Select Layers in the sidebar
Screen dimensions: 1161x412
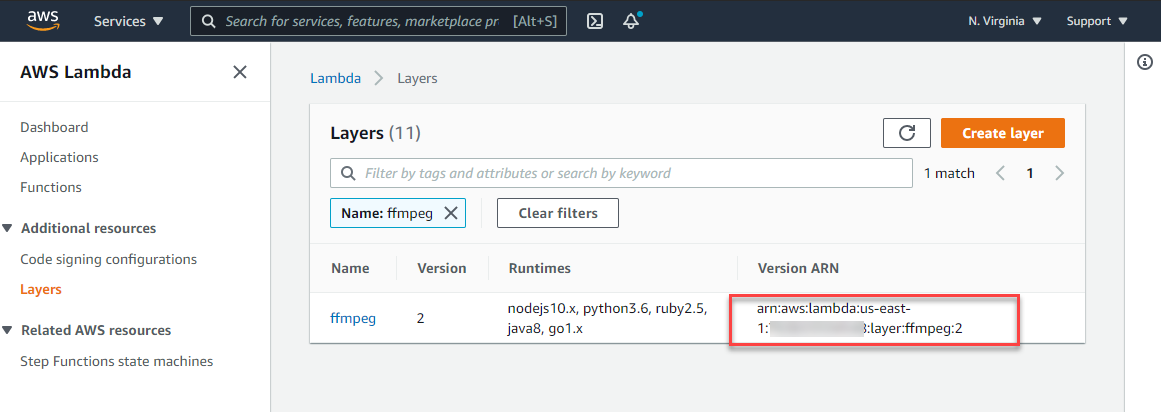coord(41,290)
